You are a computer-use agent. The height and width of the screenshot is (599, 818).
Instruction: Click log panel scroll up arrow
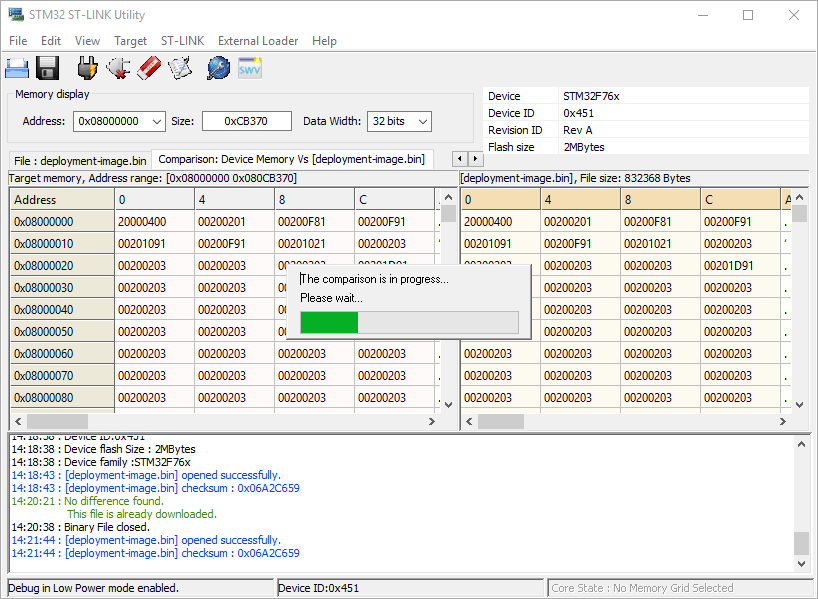801,445
